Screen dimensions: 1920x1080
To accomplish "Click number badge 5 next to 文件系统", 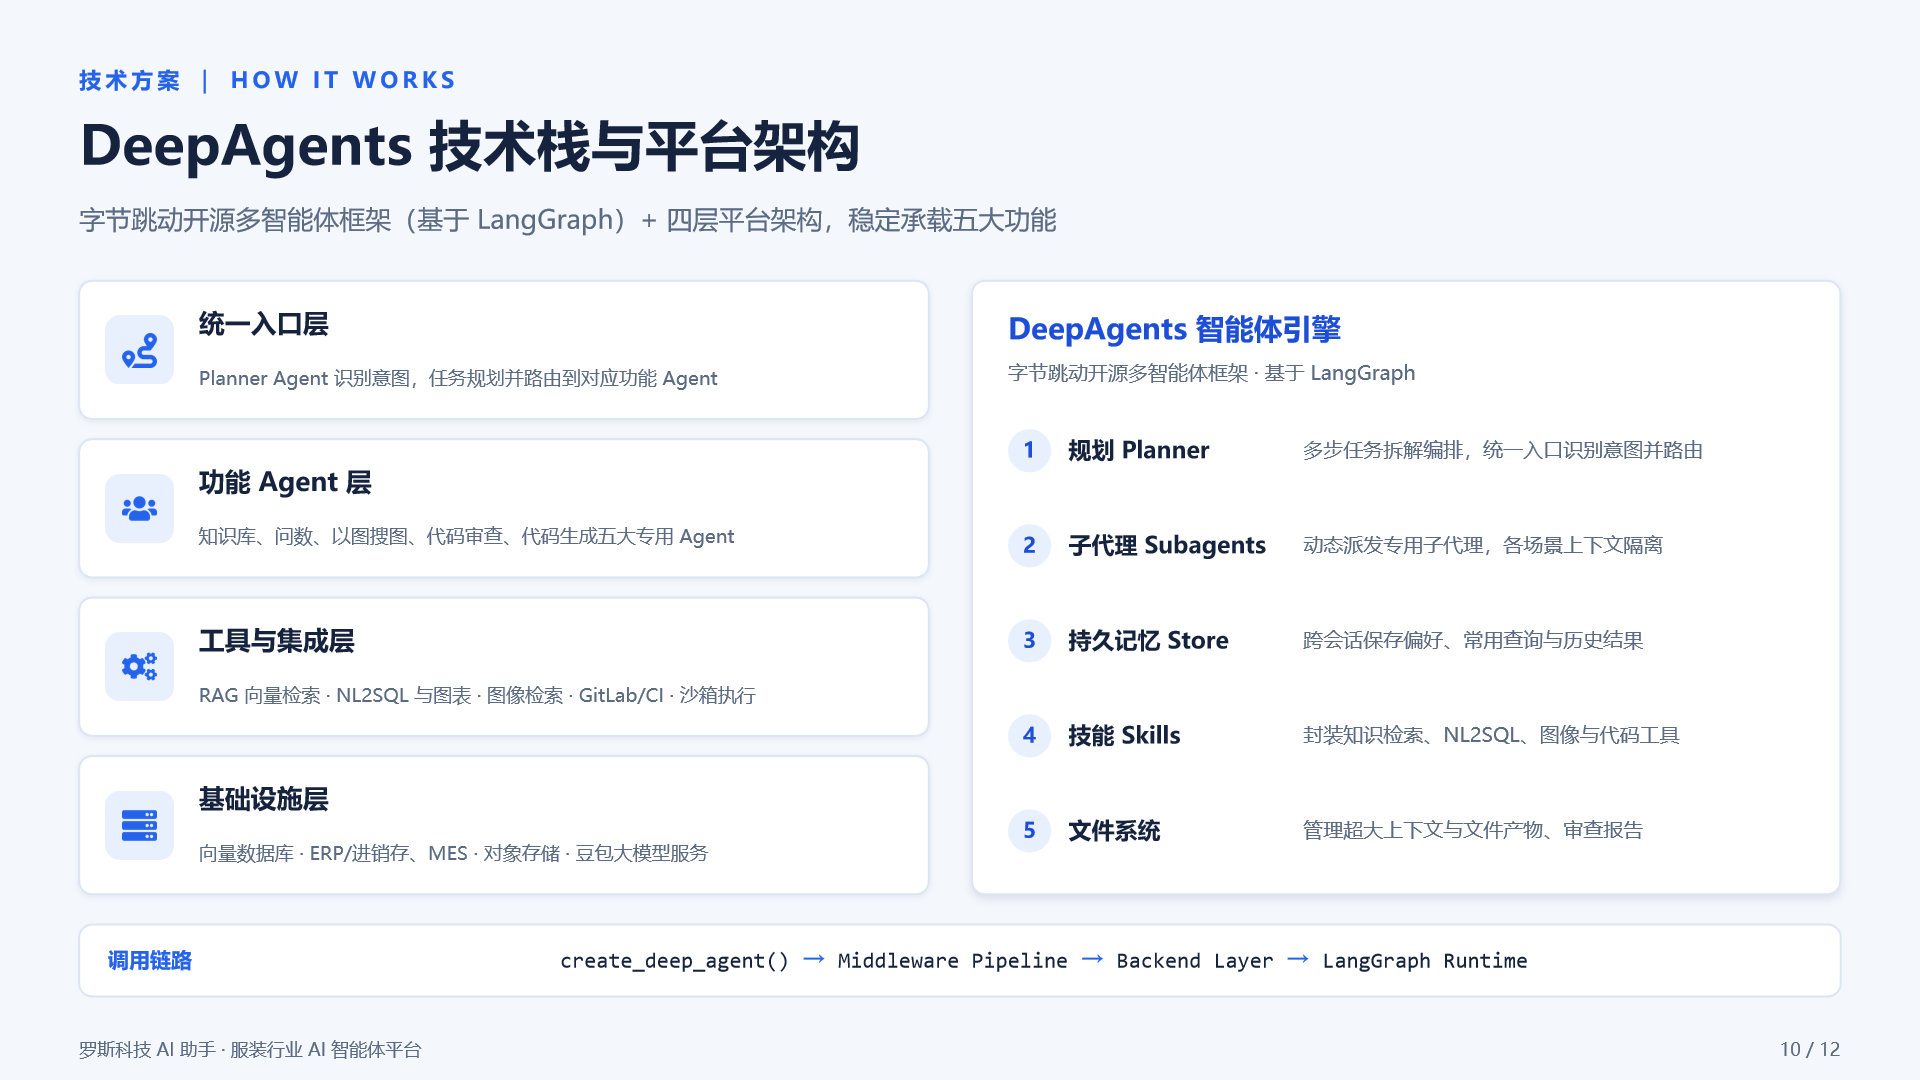I will (x=1029, y=830).
